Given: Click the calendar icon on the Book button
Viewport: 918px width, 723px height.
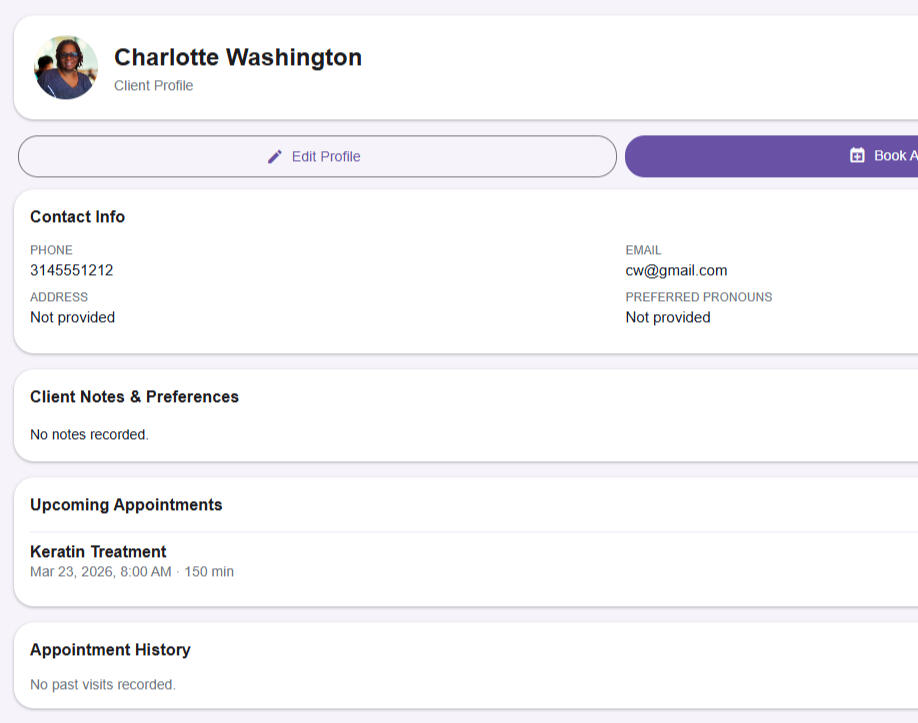Looking at the screenshot, I should [857, 155].
